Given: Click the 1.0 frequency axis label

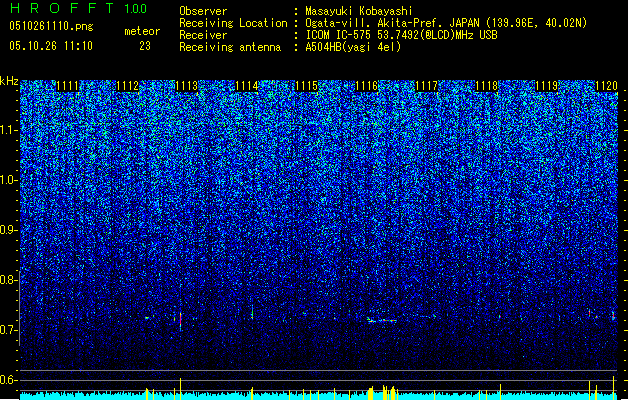Looking at the screenshot, I should click(9, 181).
